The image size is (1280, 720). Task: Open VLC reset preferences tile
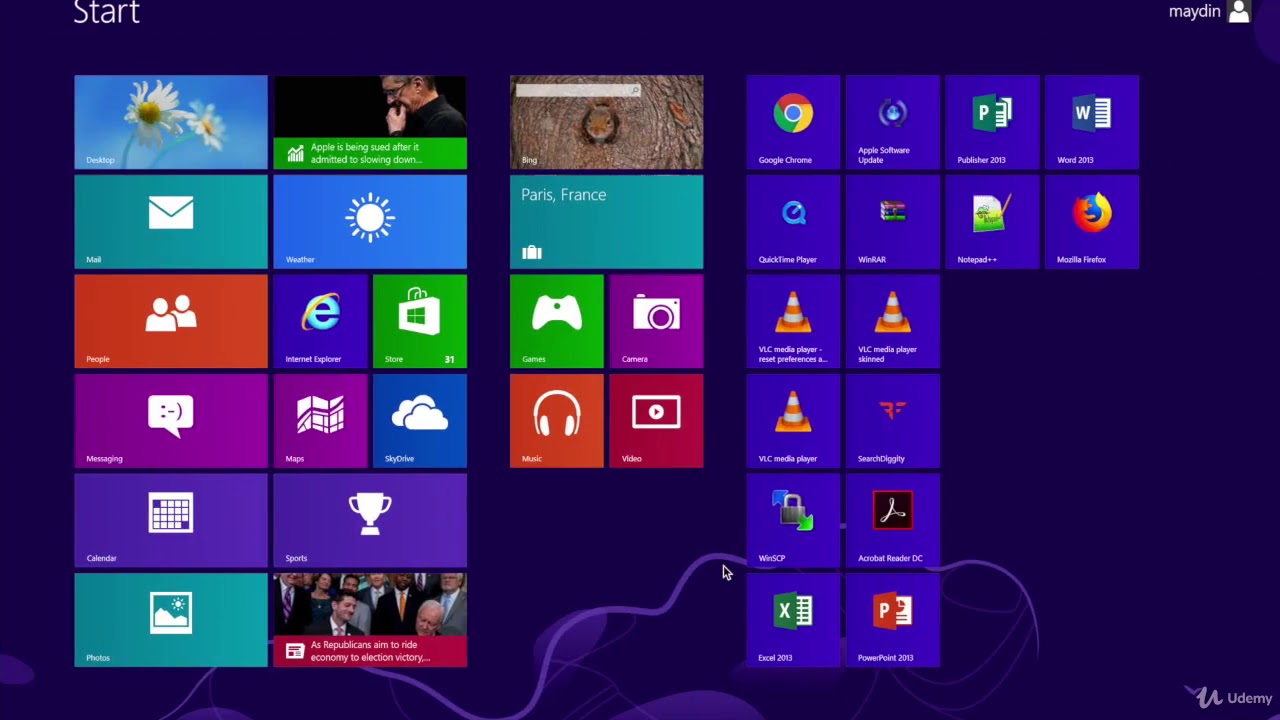click(x=793, y=322)
